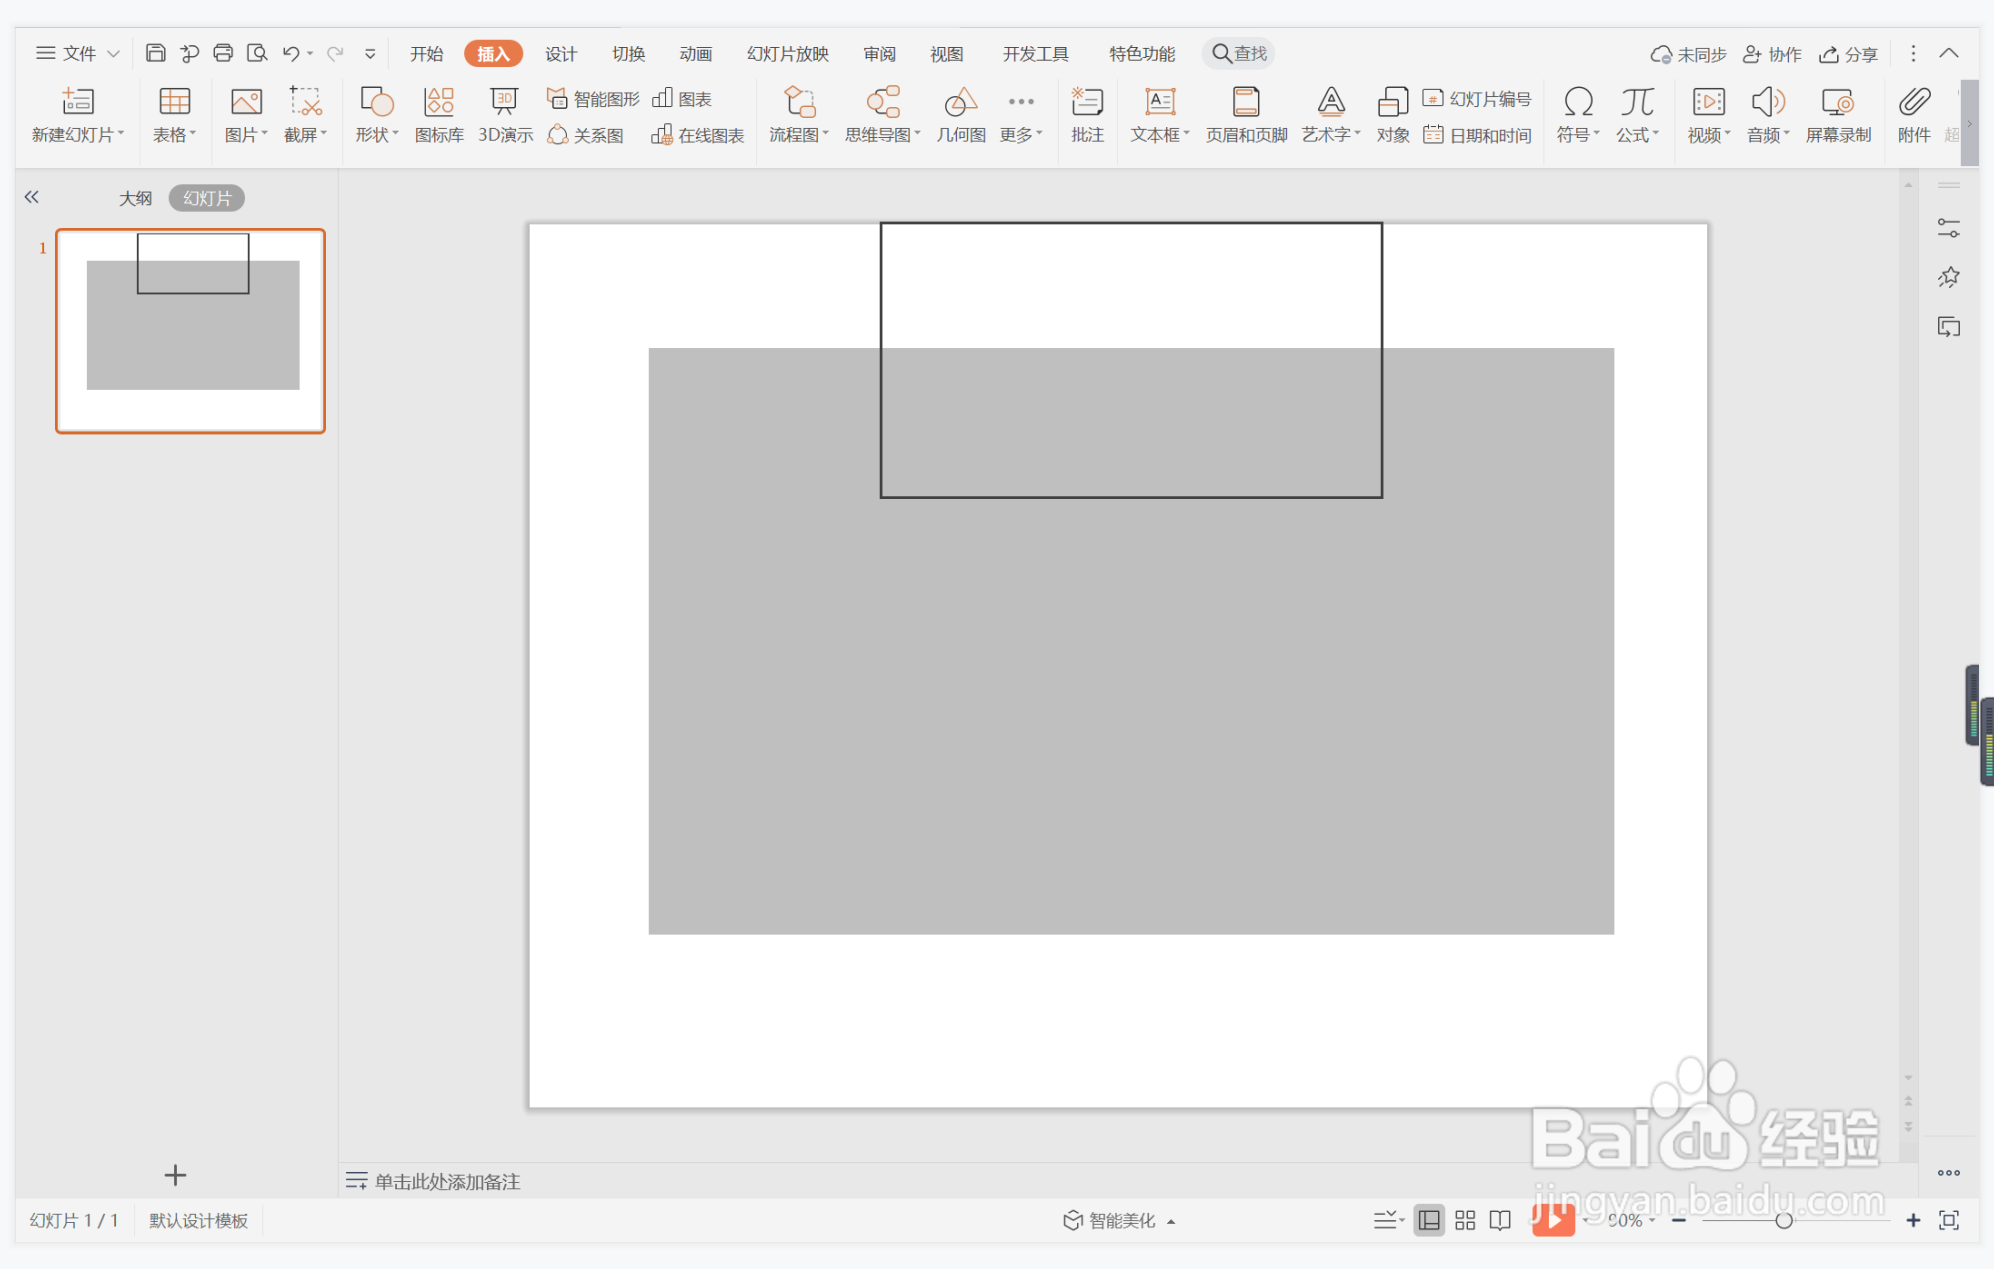Toggle normal view in status bar
1994x1269 pixels.
(1429, 1220)
